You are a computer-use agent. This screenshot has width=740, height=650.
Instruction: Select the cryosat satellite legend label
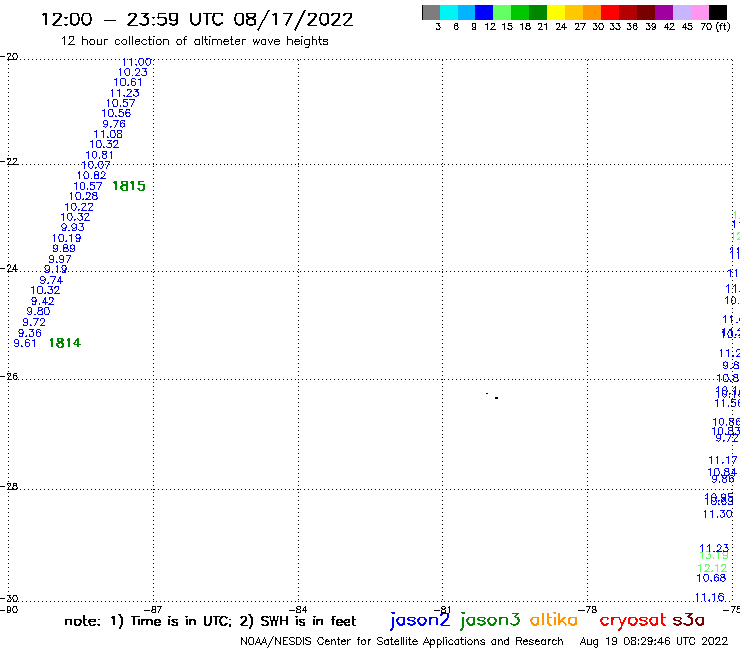(632, 620)
